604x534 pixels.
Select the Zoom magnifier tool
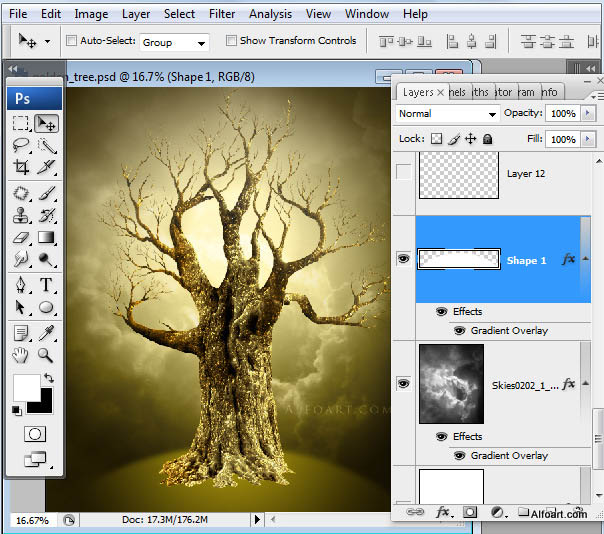(x=46, y=354)
